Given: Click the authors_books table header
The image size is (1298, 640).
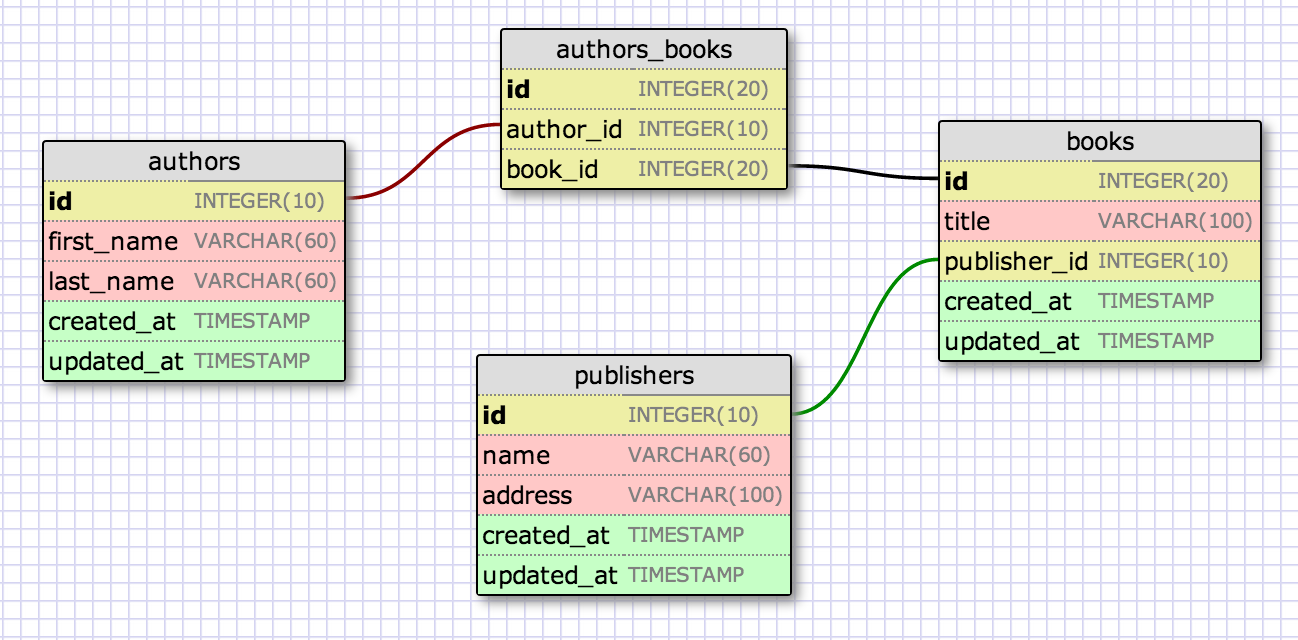Looking at the screenshot, I should 644,49.
